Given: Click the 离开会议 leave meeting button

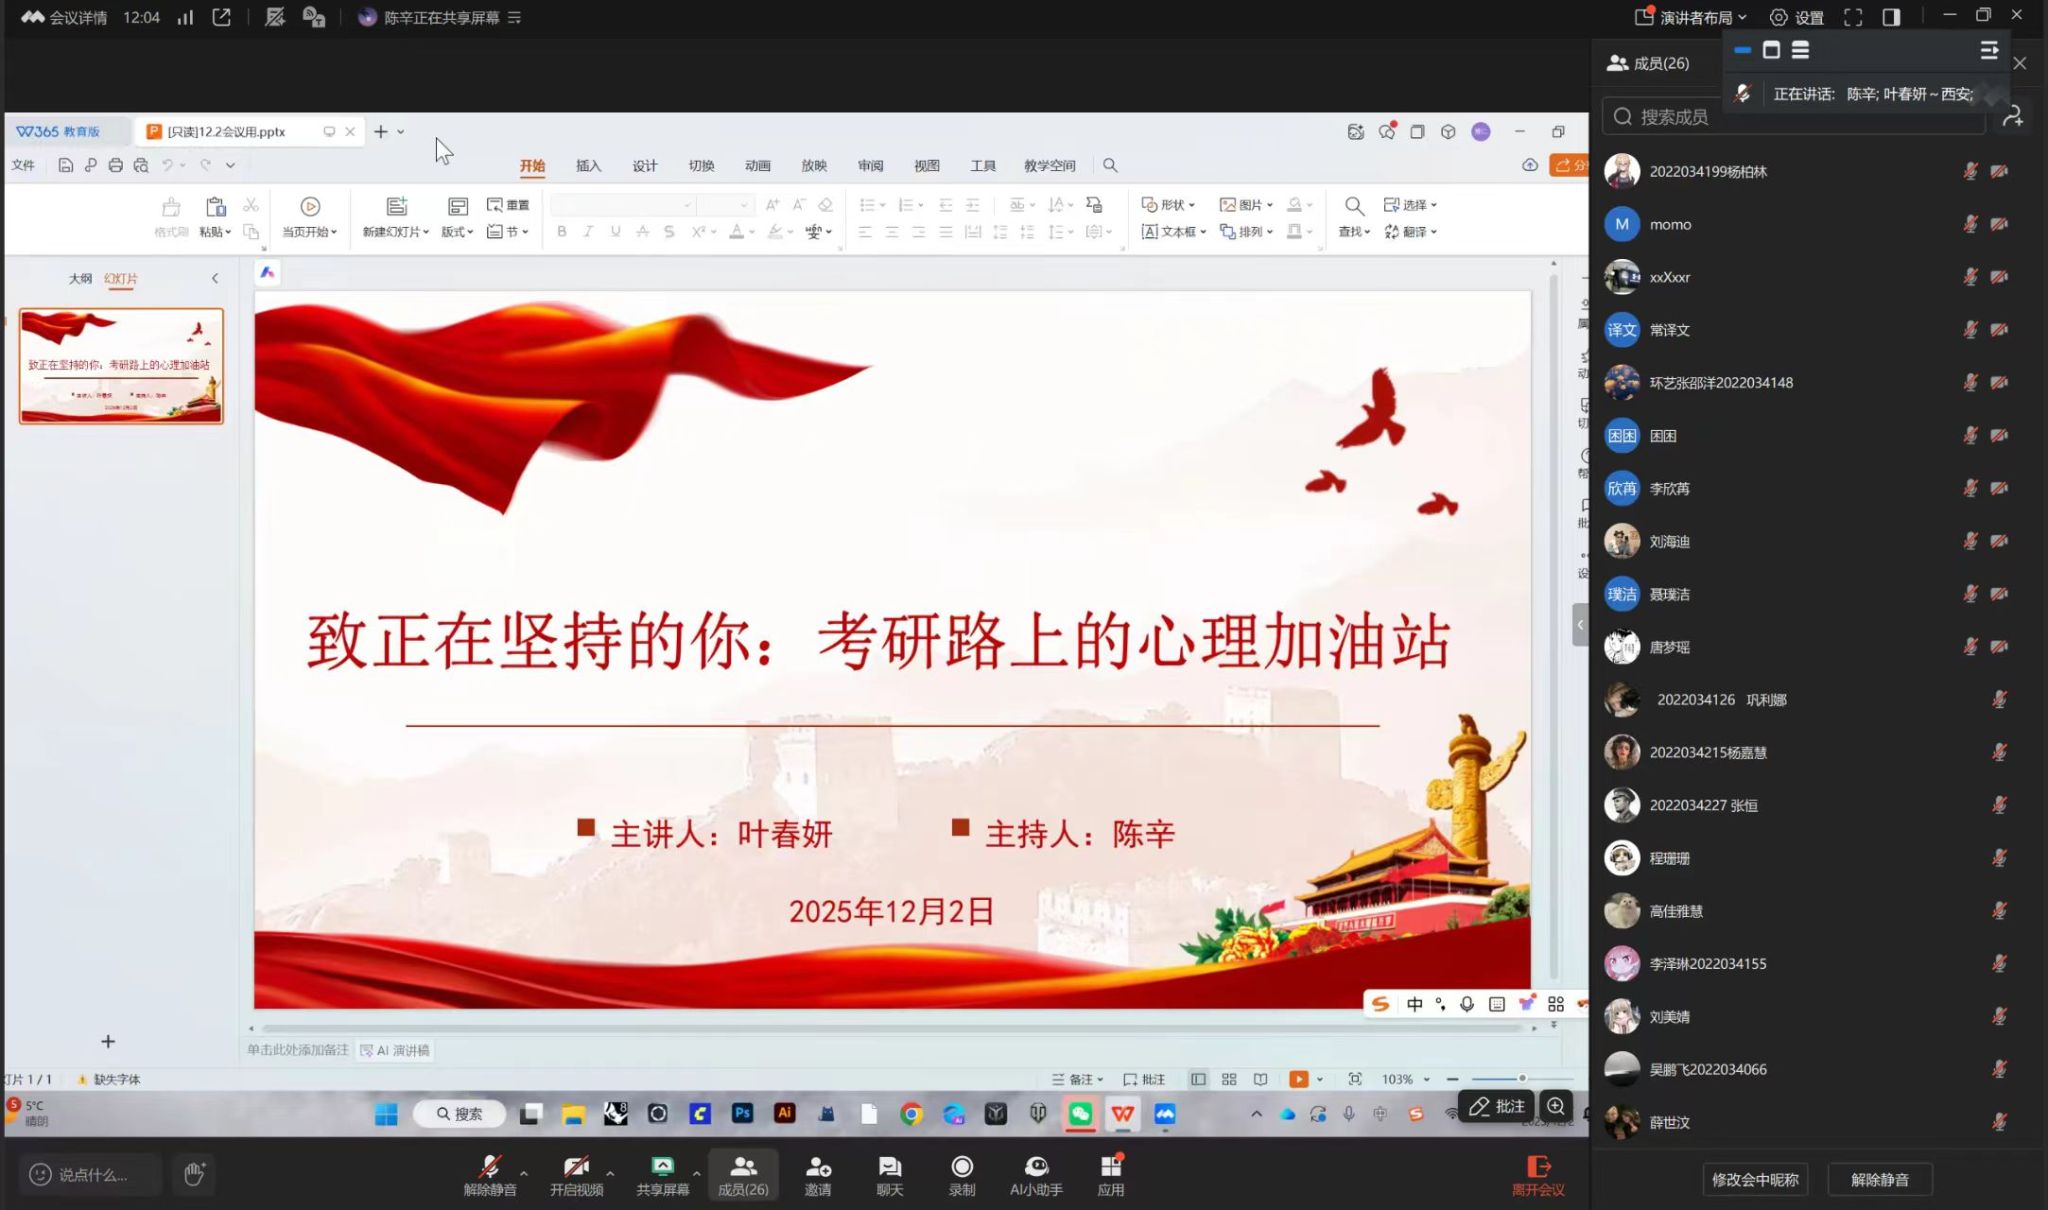Looking at the screenshot, I should [1537, 1174].
